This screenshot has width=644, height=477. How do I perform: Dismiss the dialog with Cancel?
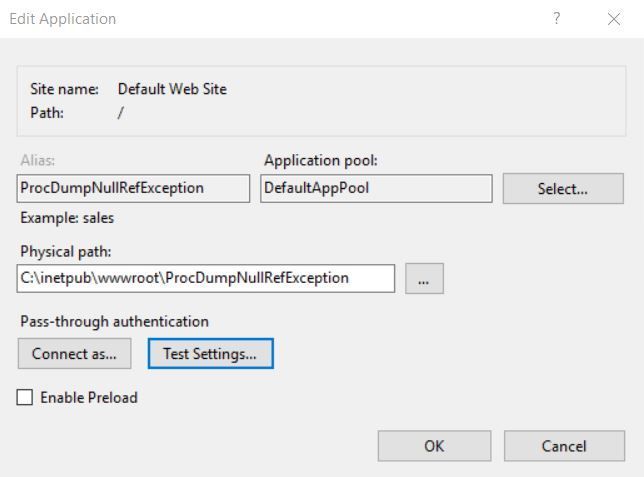(x=564, y=446)
